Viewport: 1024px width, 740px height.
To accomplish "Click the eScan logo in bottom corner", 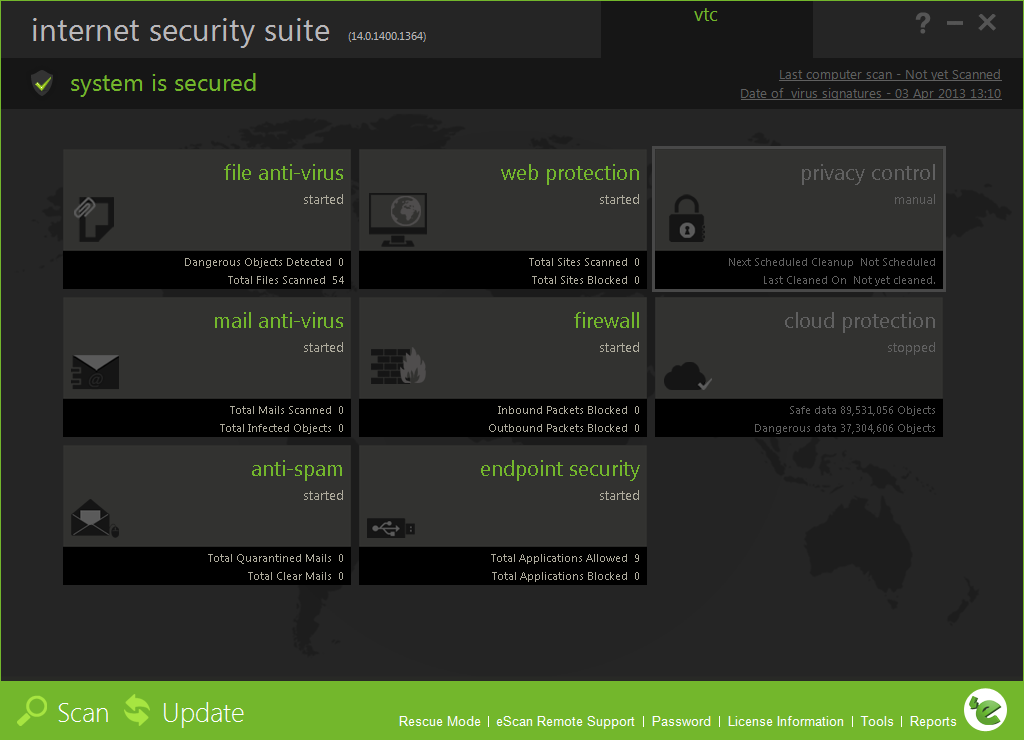I will coord(984,710).
